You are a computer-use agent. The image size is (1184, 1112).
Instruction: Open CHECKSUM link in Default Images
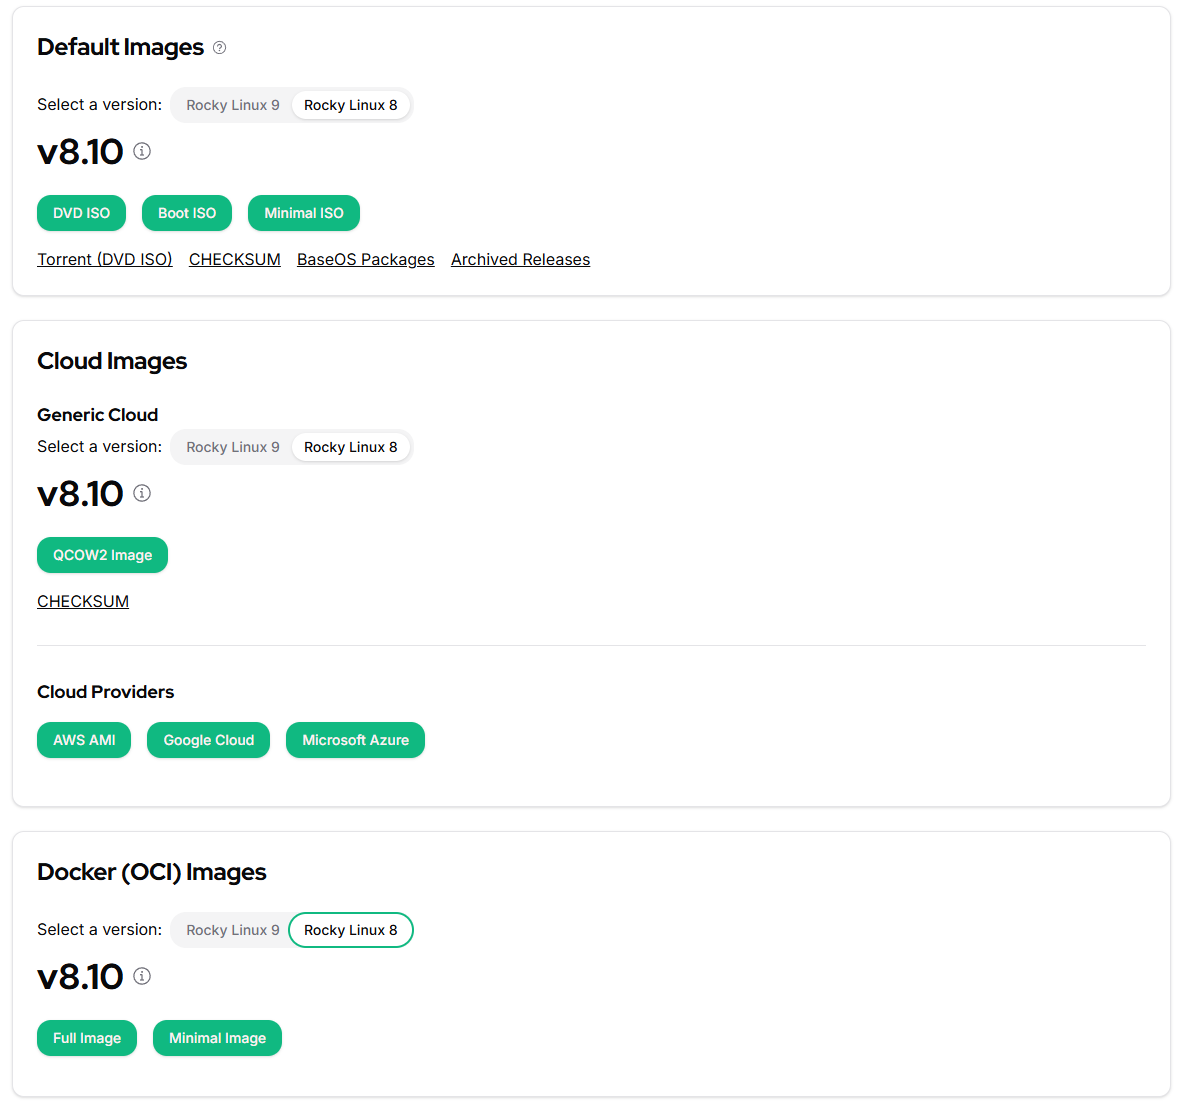[235, 260]
